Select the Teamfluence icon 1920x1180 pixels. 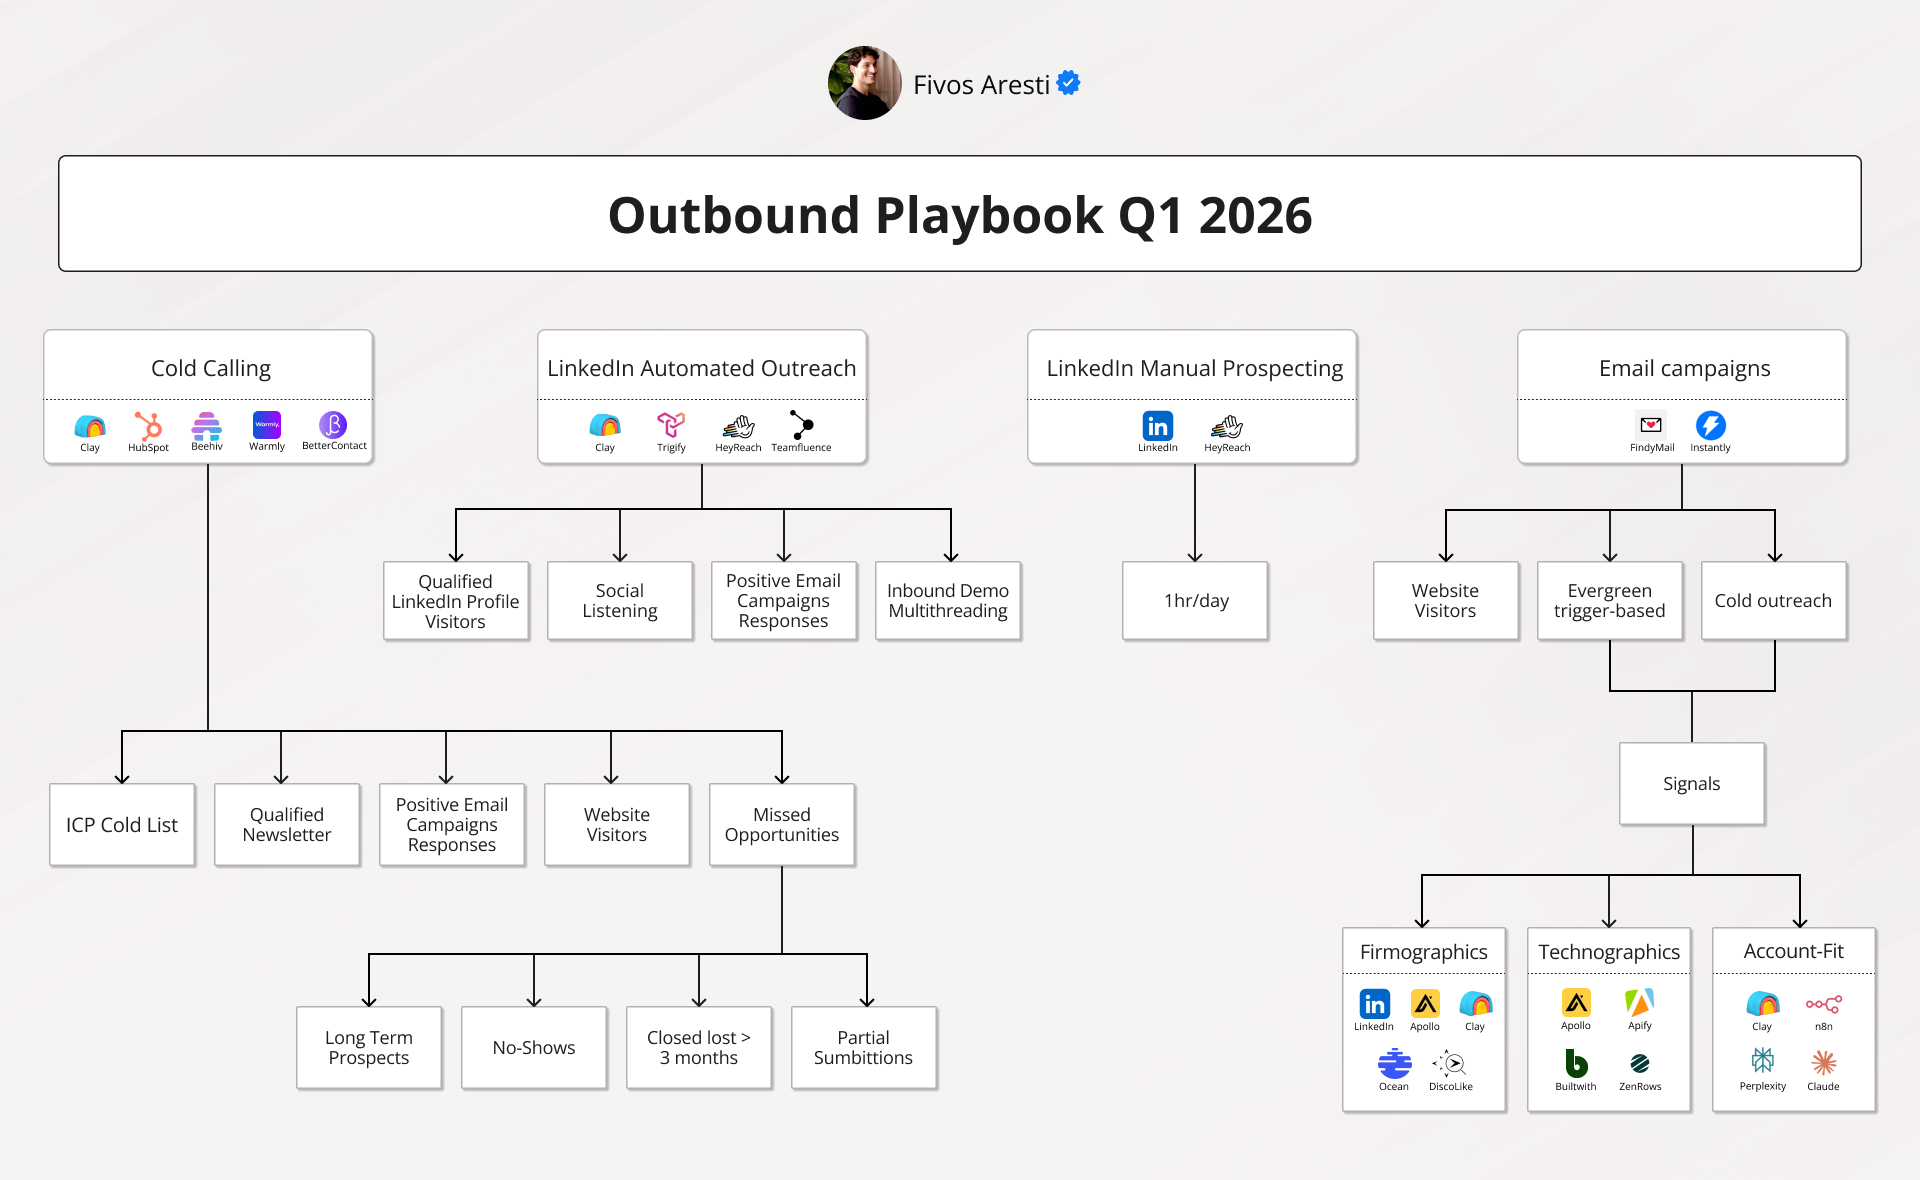coord(801,425)
